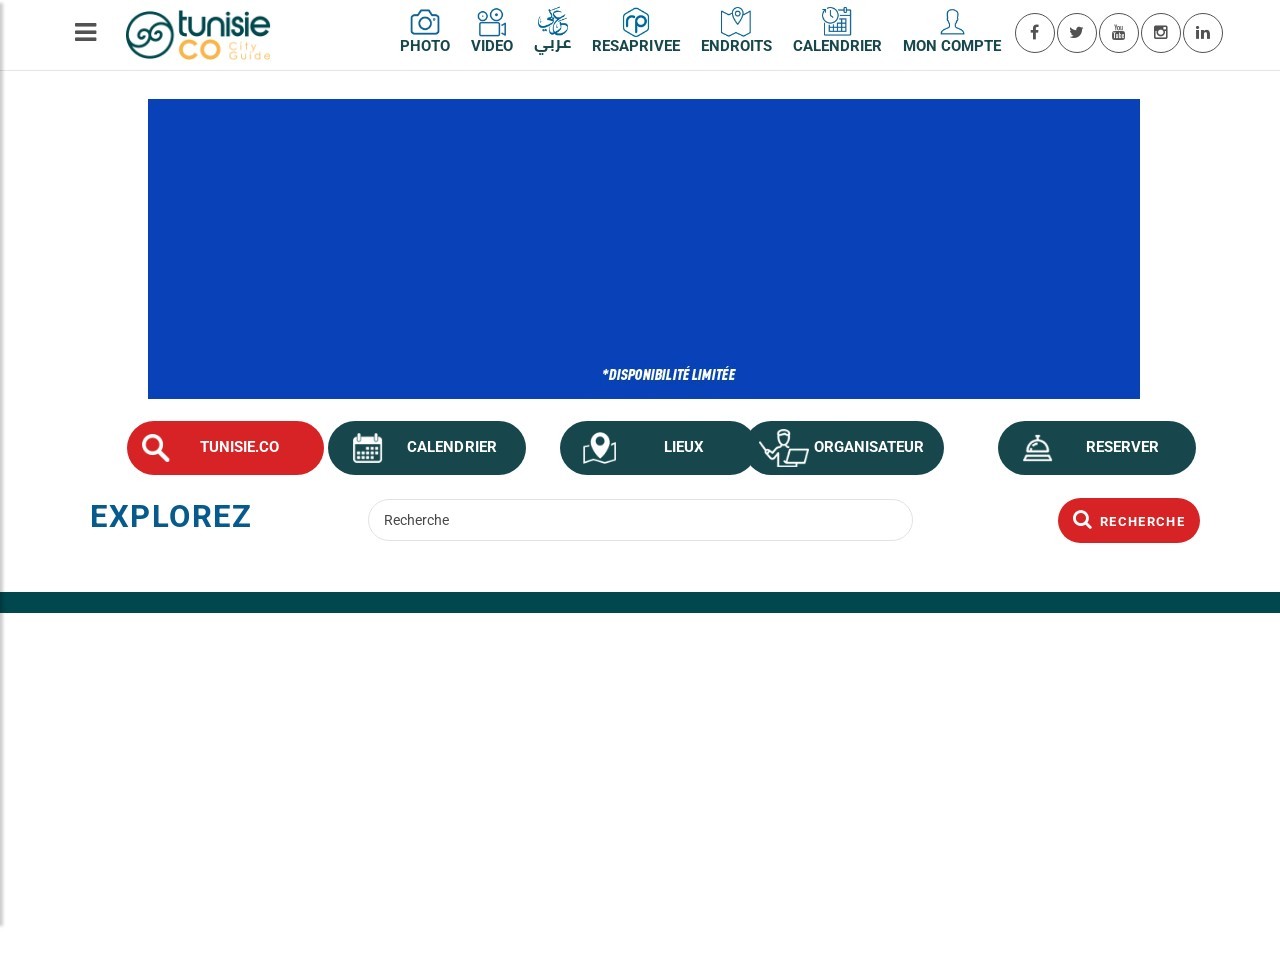
Task: Open the Photo camera icon
Action: pos(425,22)
